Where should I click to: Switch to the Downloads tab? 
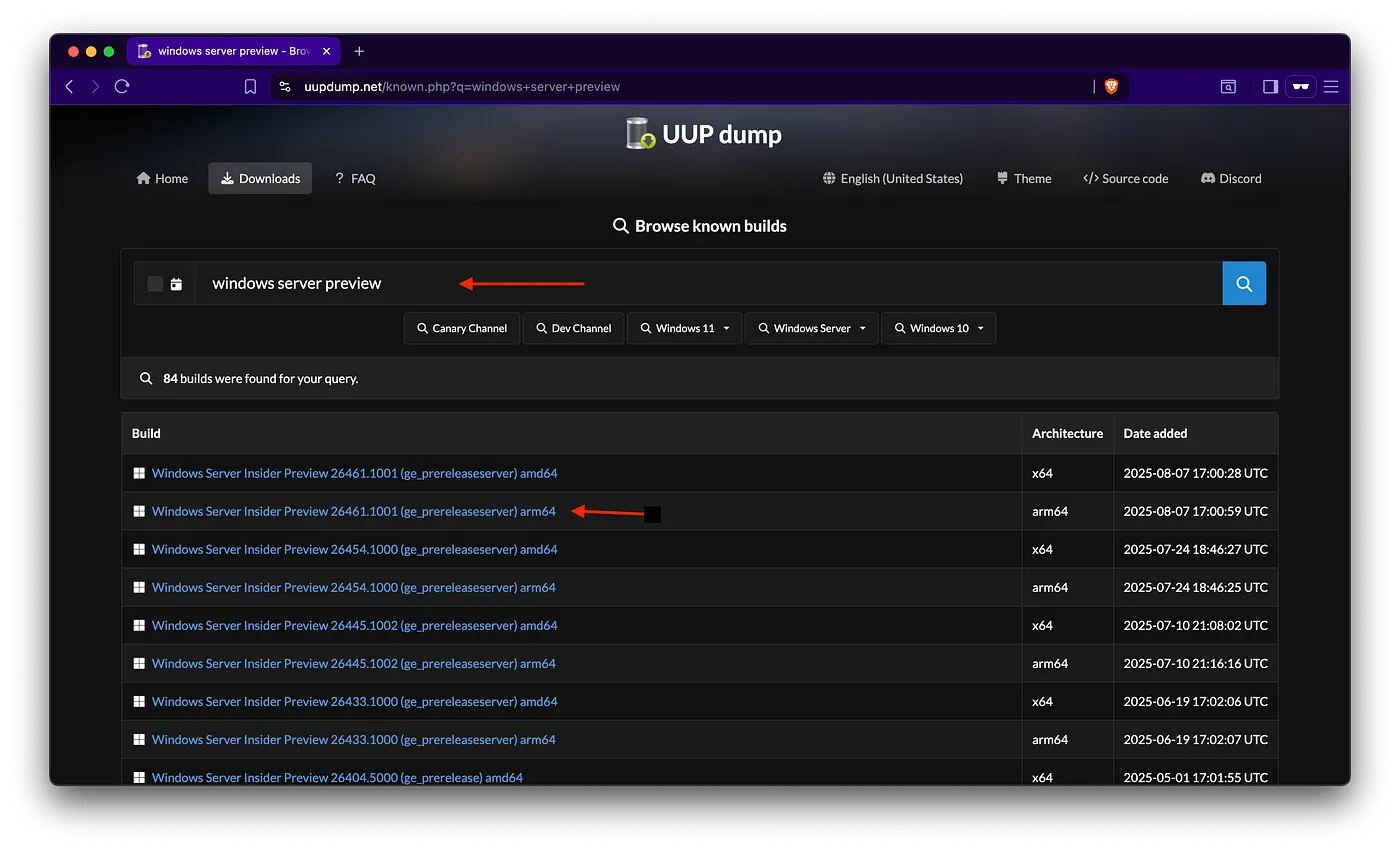[x=259, y=178]
